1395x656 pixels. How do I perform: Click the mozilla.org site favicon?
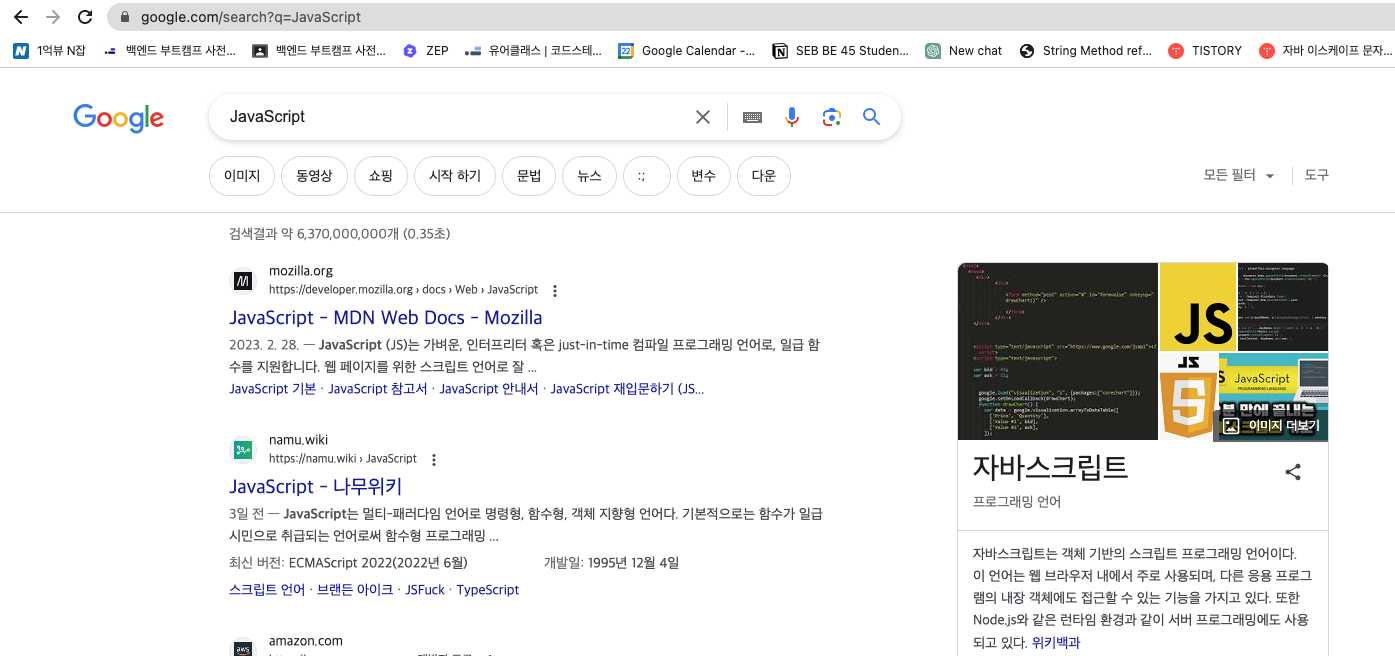243,281
